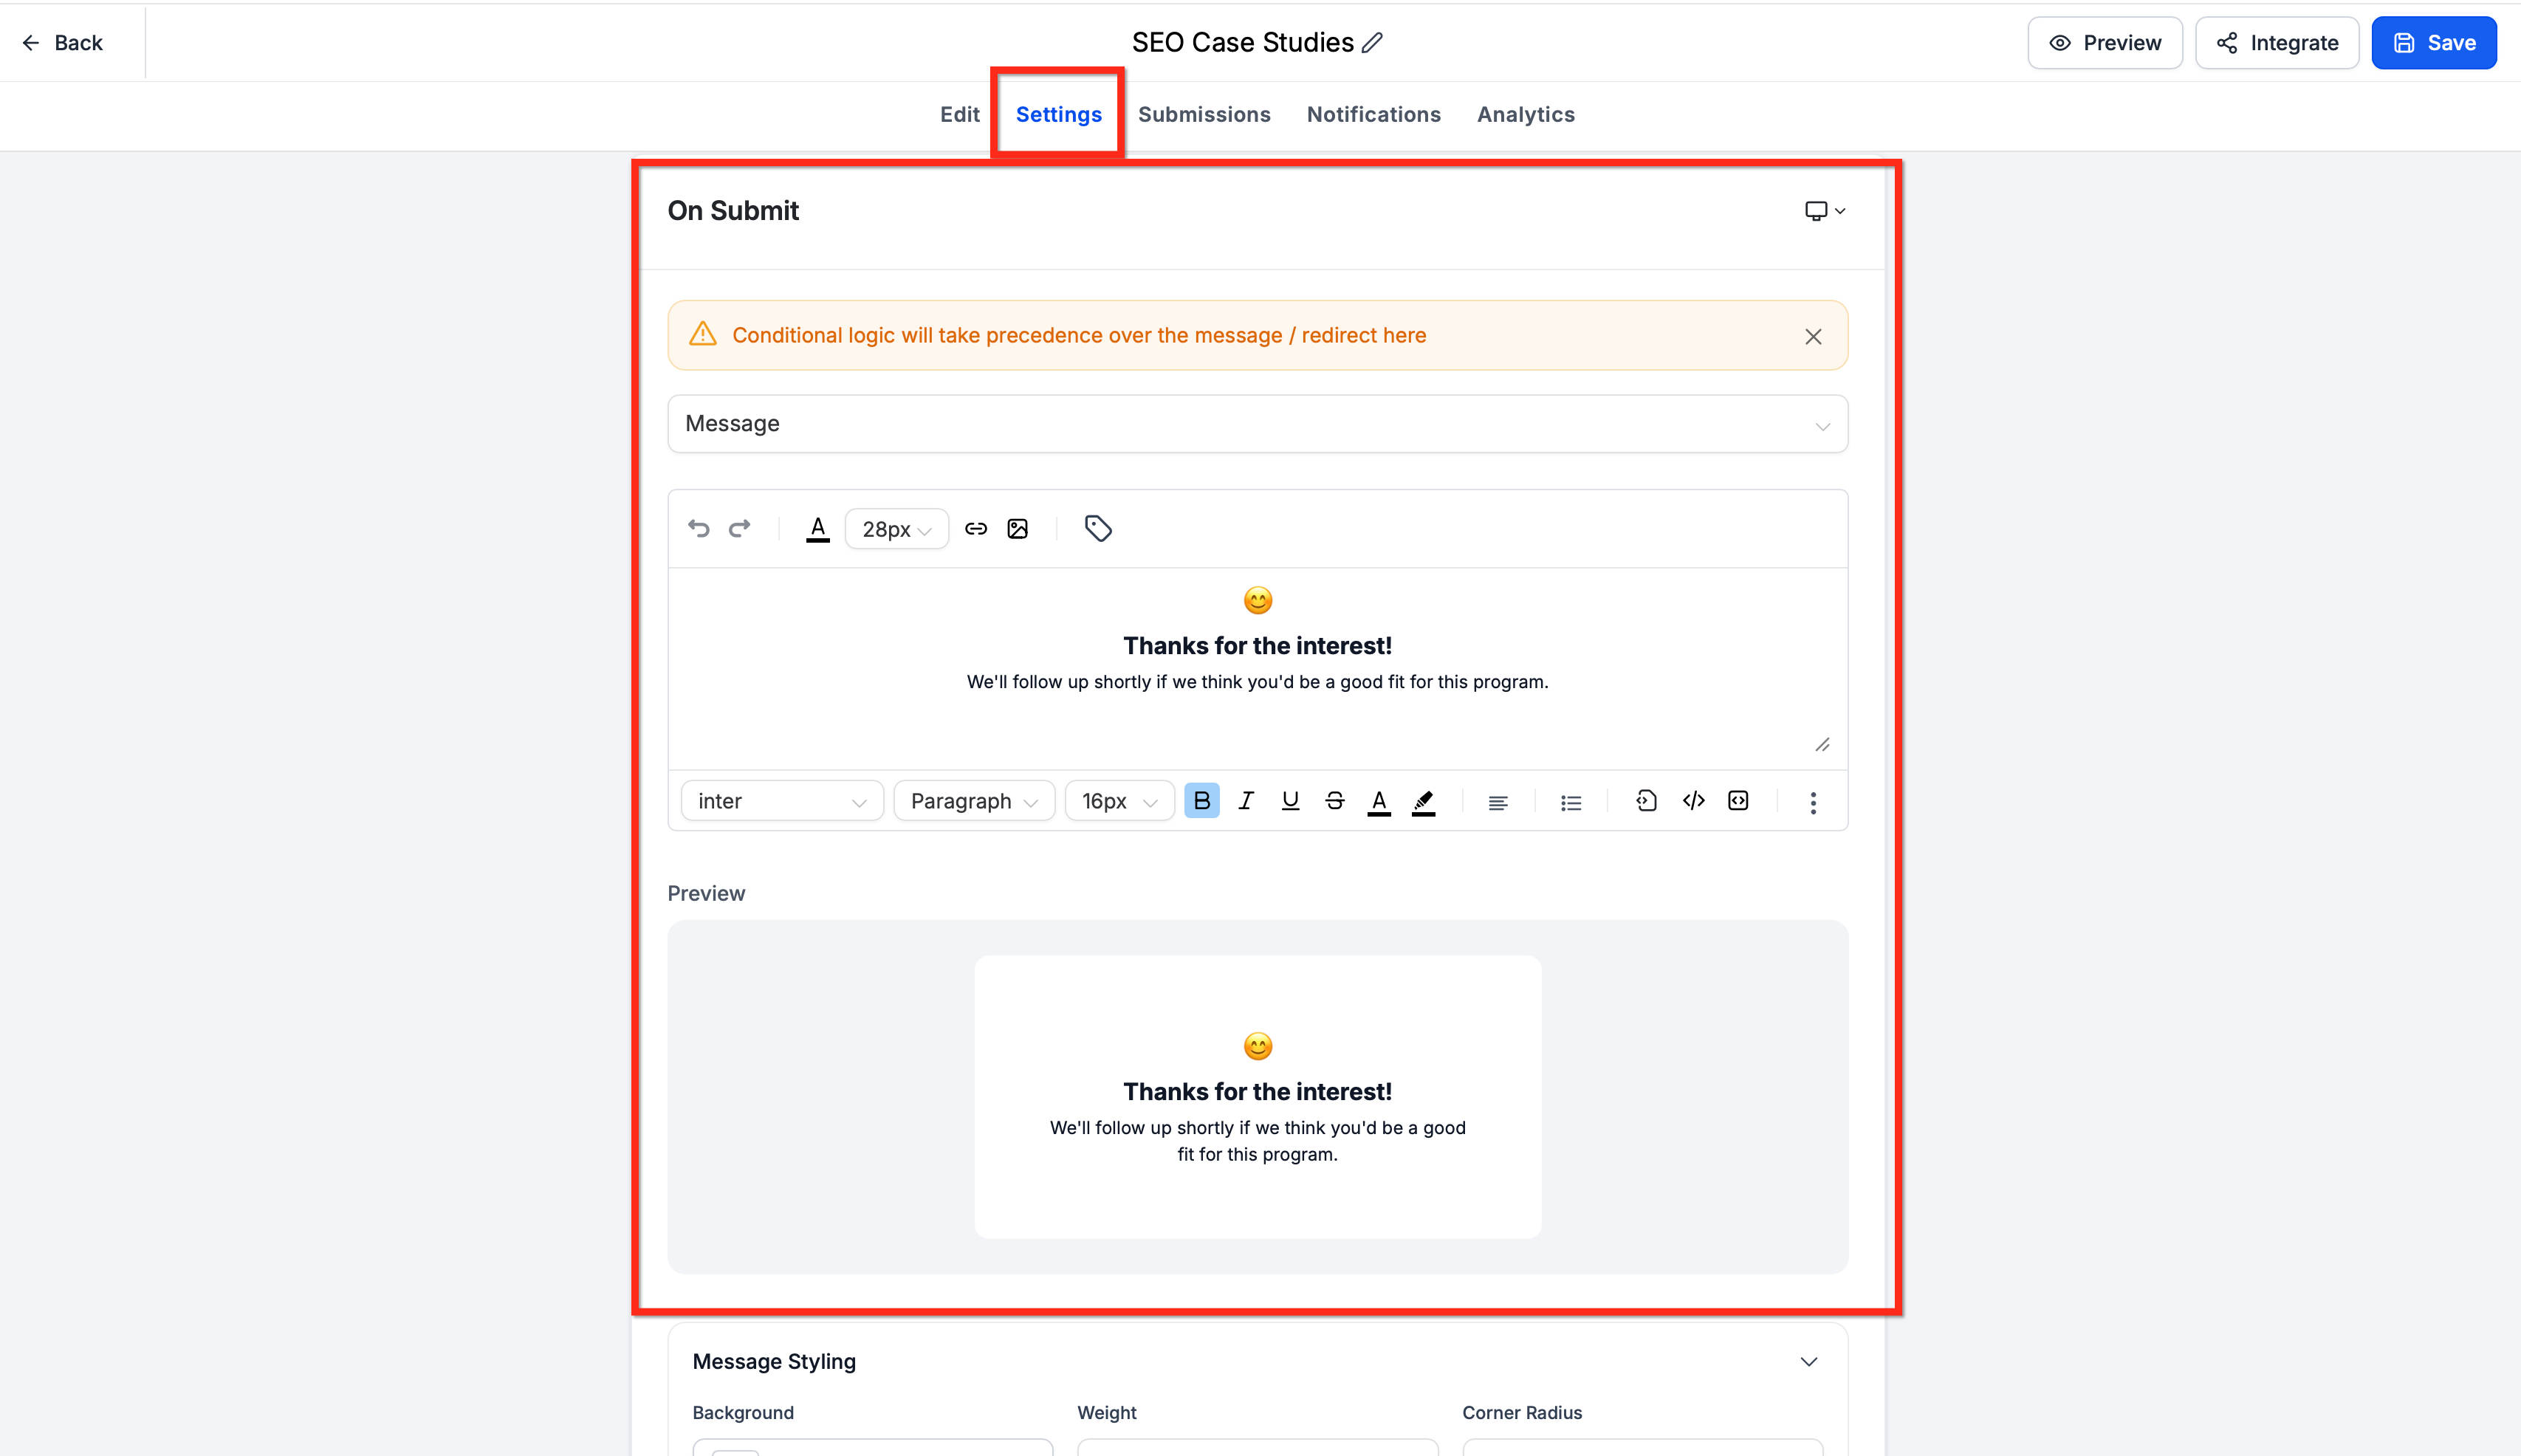The image size is (2521, 1456).
Task: Open the device view selector dropdown
Action: (x=1825, y=211)
